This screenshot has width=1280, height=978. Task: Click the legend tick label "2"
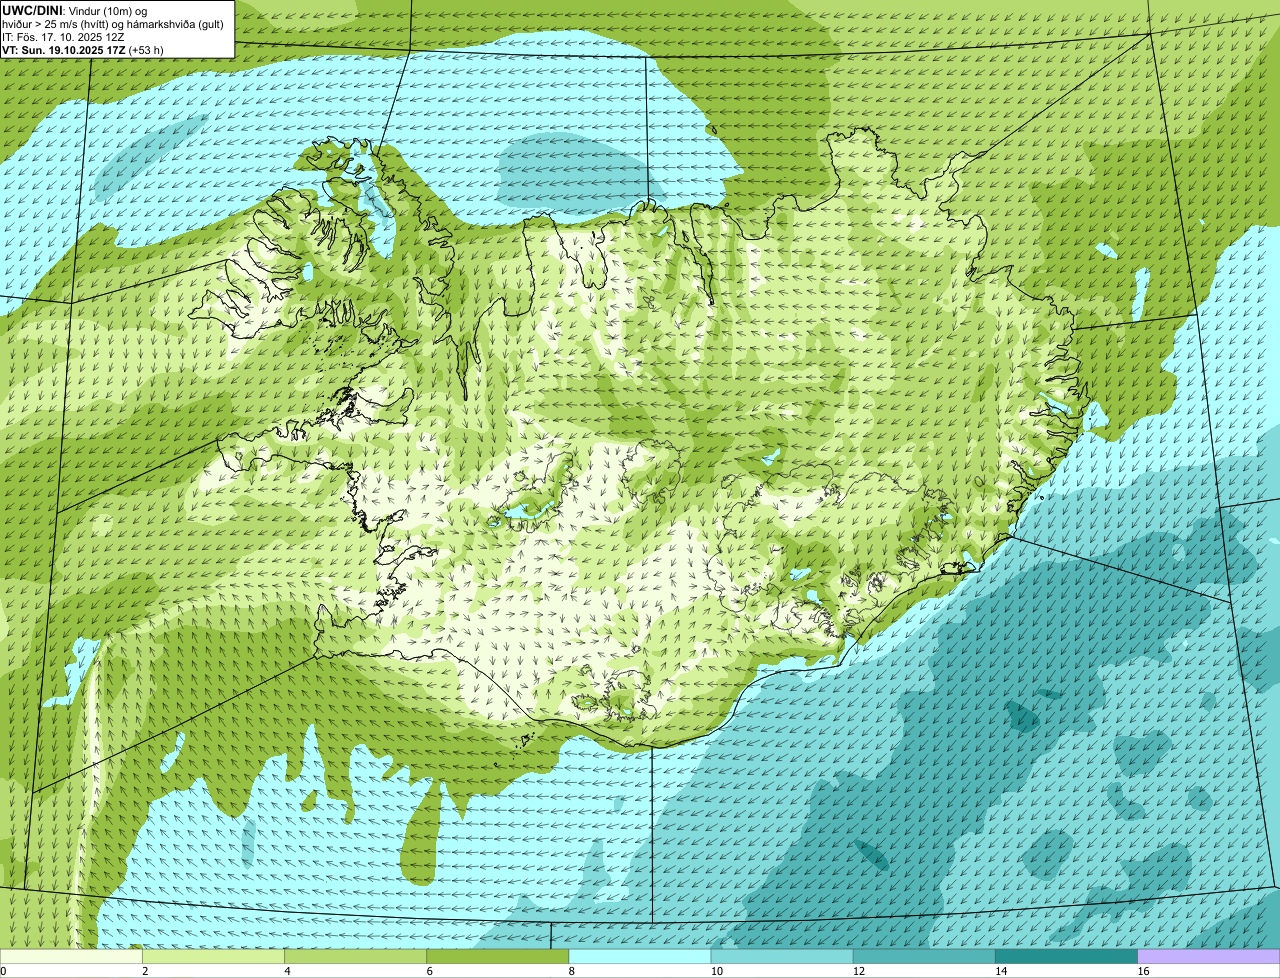144,971
